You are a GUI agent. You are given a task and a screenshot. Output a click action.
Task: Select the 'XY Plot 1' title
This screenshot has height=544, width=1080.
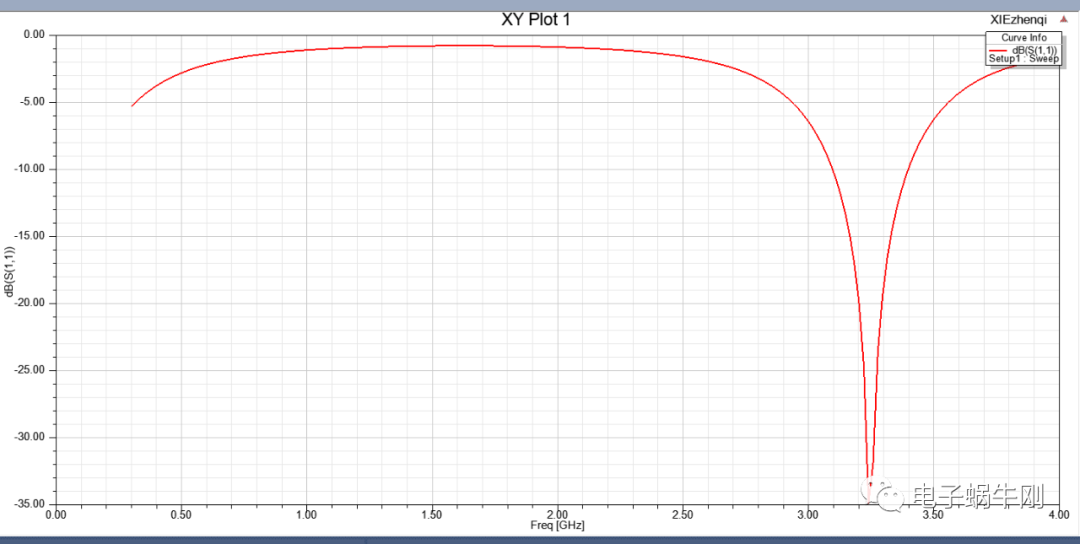[536, 20]
